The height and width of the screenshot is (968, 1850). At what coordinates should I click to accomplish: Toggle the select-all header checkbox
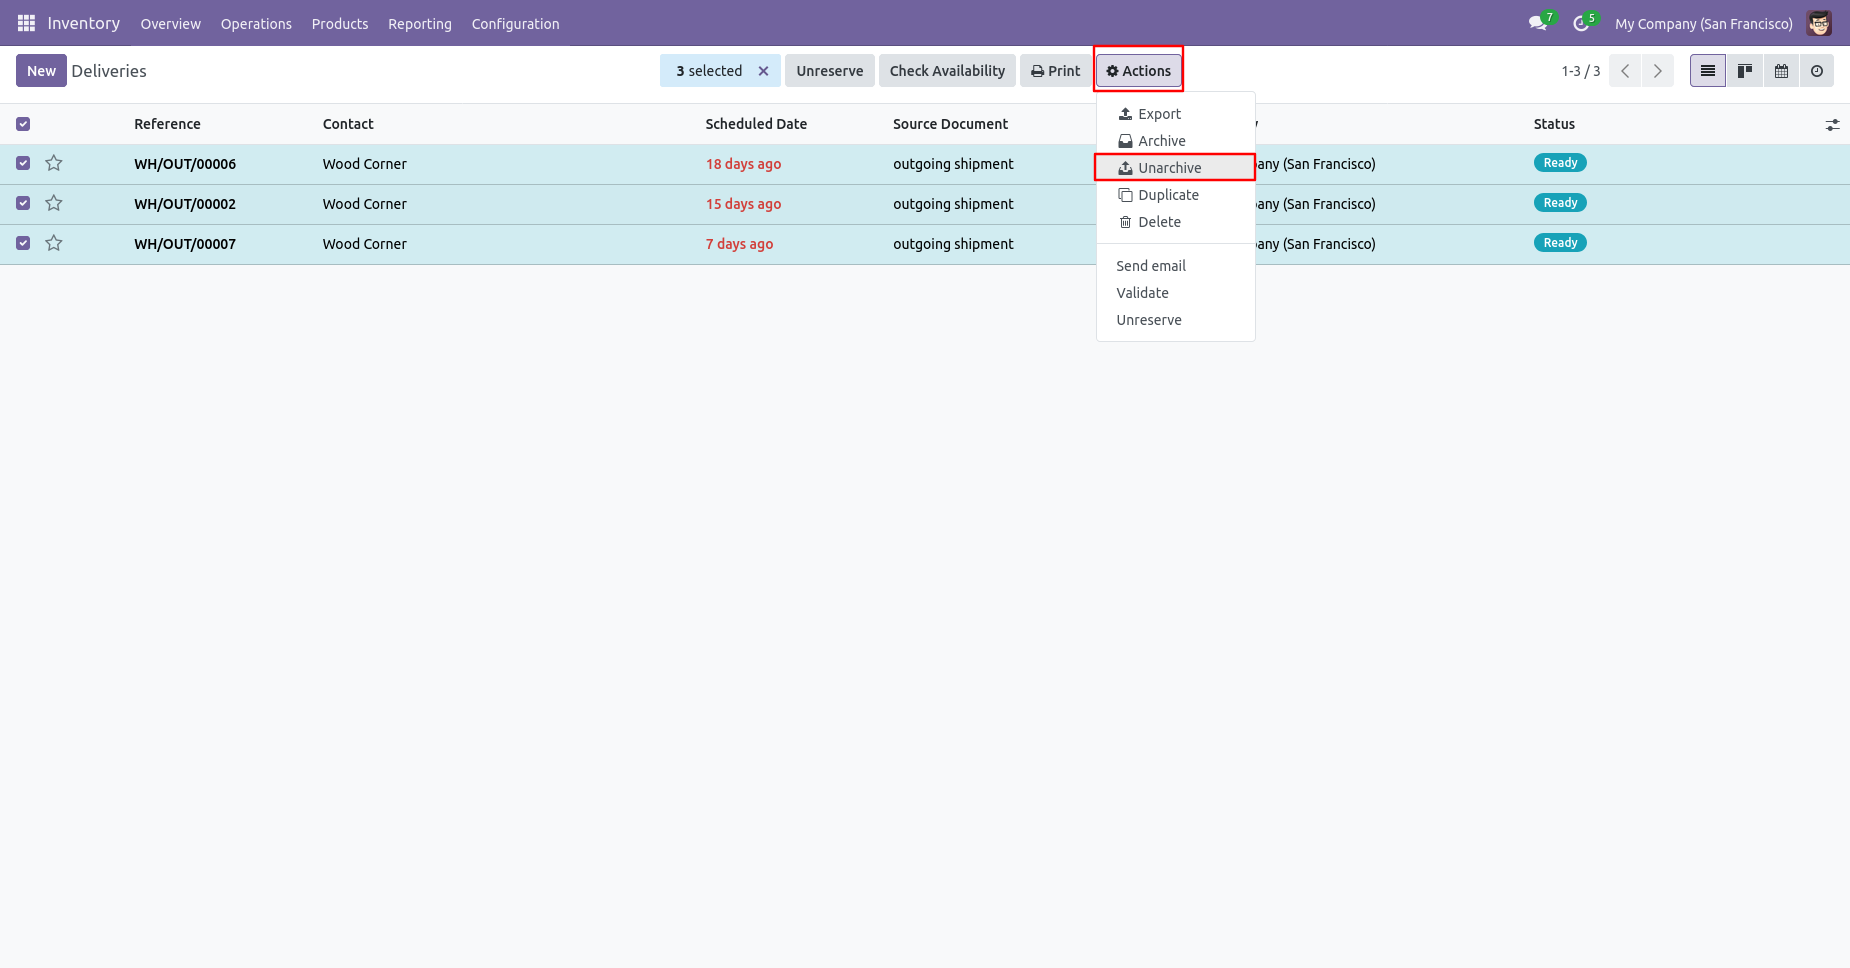pyautogui.click(x=23, y=124)
